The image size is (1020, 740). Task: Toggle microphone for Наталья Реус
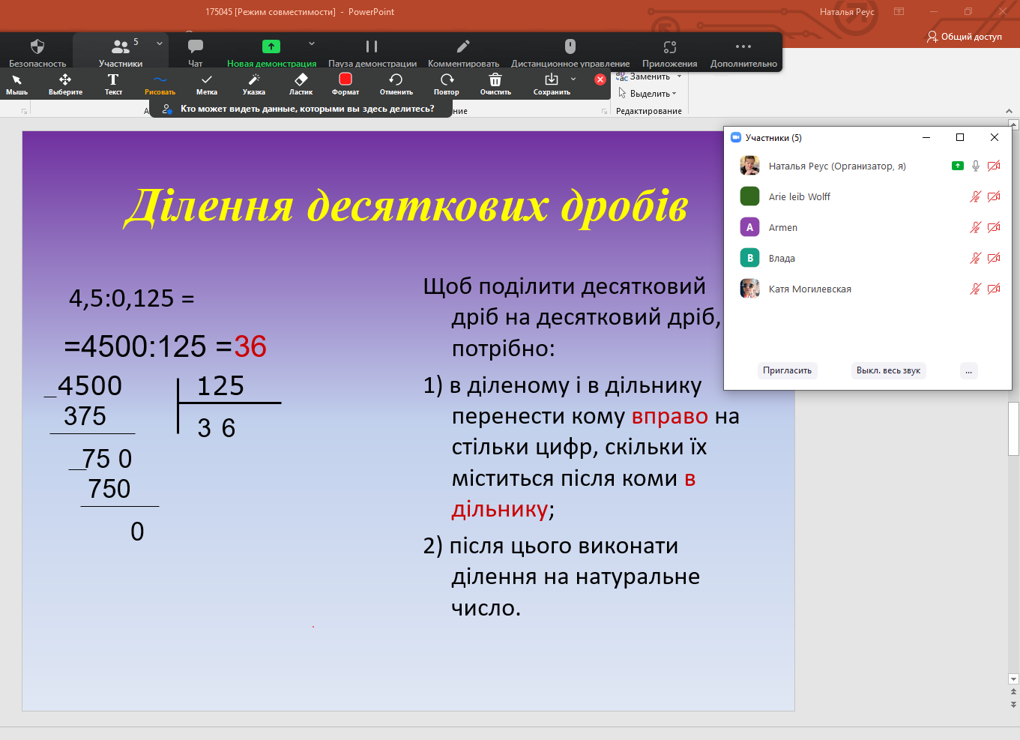point(976,166)
